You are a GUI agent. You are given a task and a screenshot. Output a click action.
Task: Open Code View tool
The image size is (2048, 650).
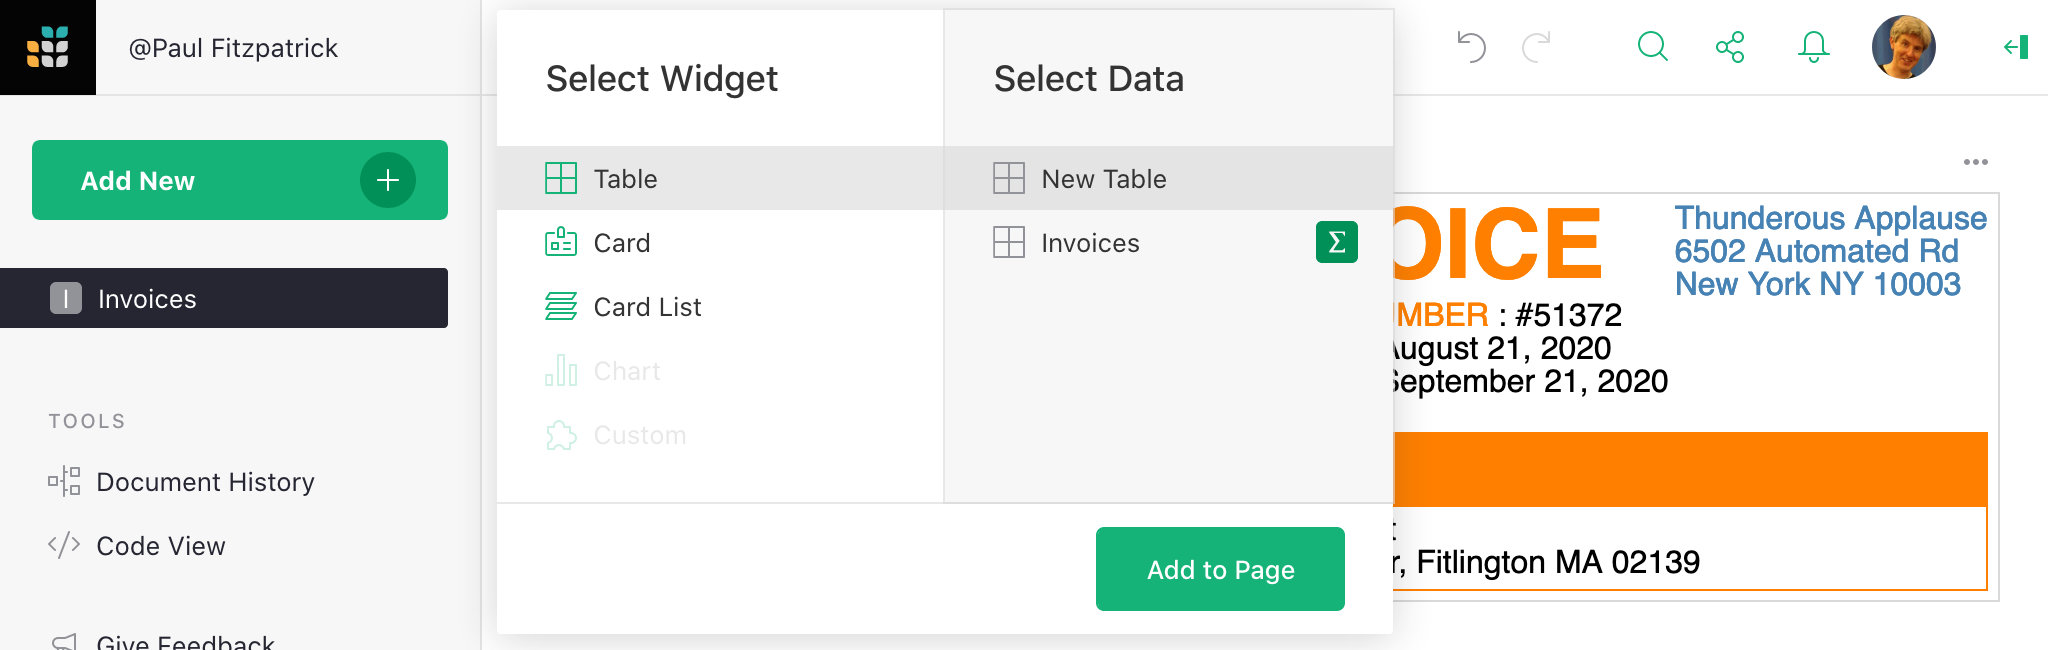(160, 546)
